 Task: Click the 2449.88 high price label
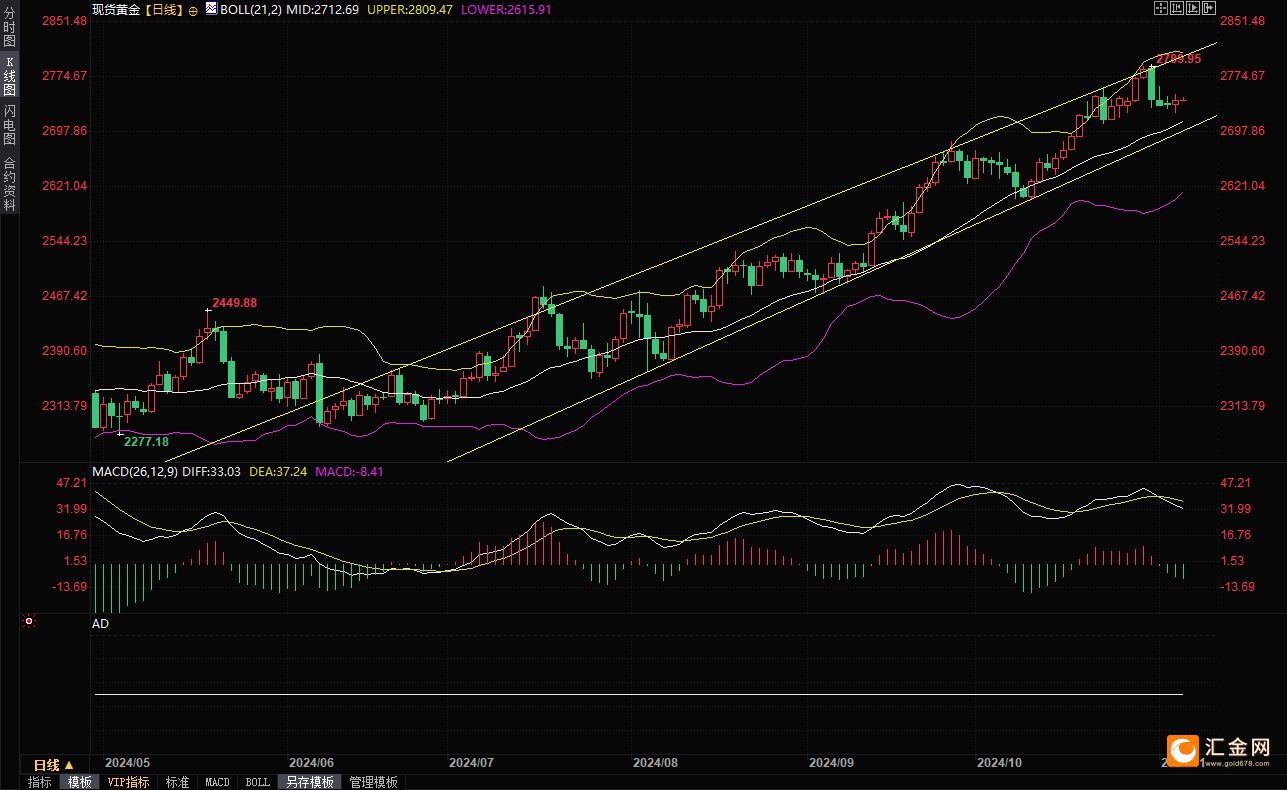click(x=234, y=303)
